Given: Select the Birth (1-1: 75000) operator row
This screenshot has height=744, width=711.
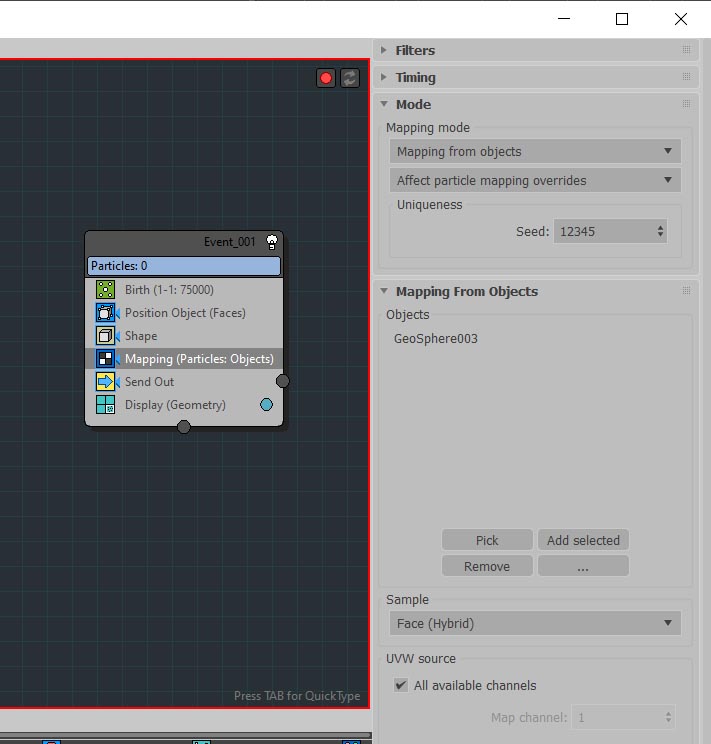Looking at the screenshot, I should click(184, 289).
